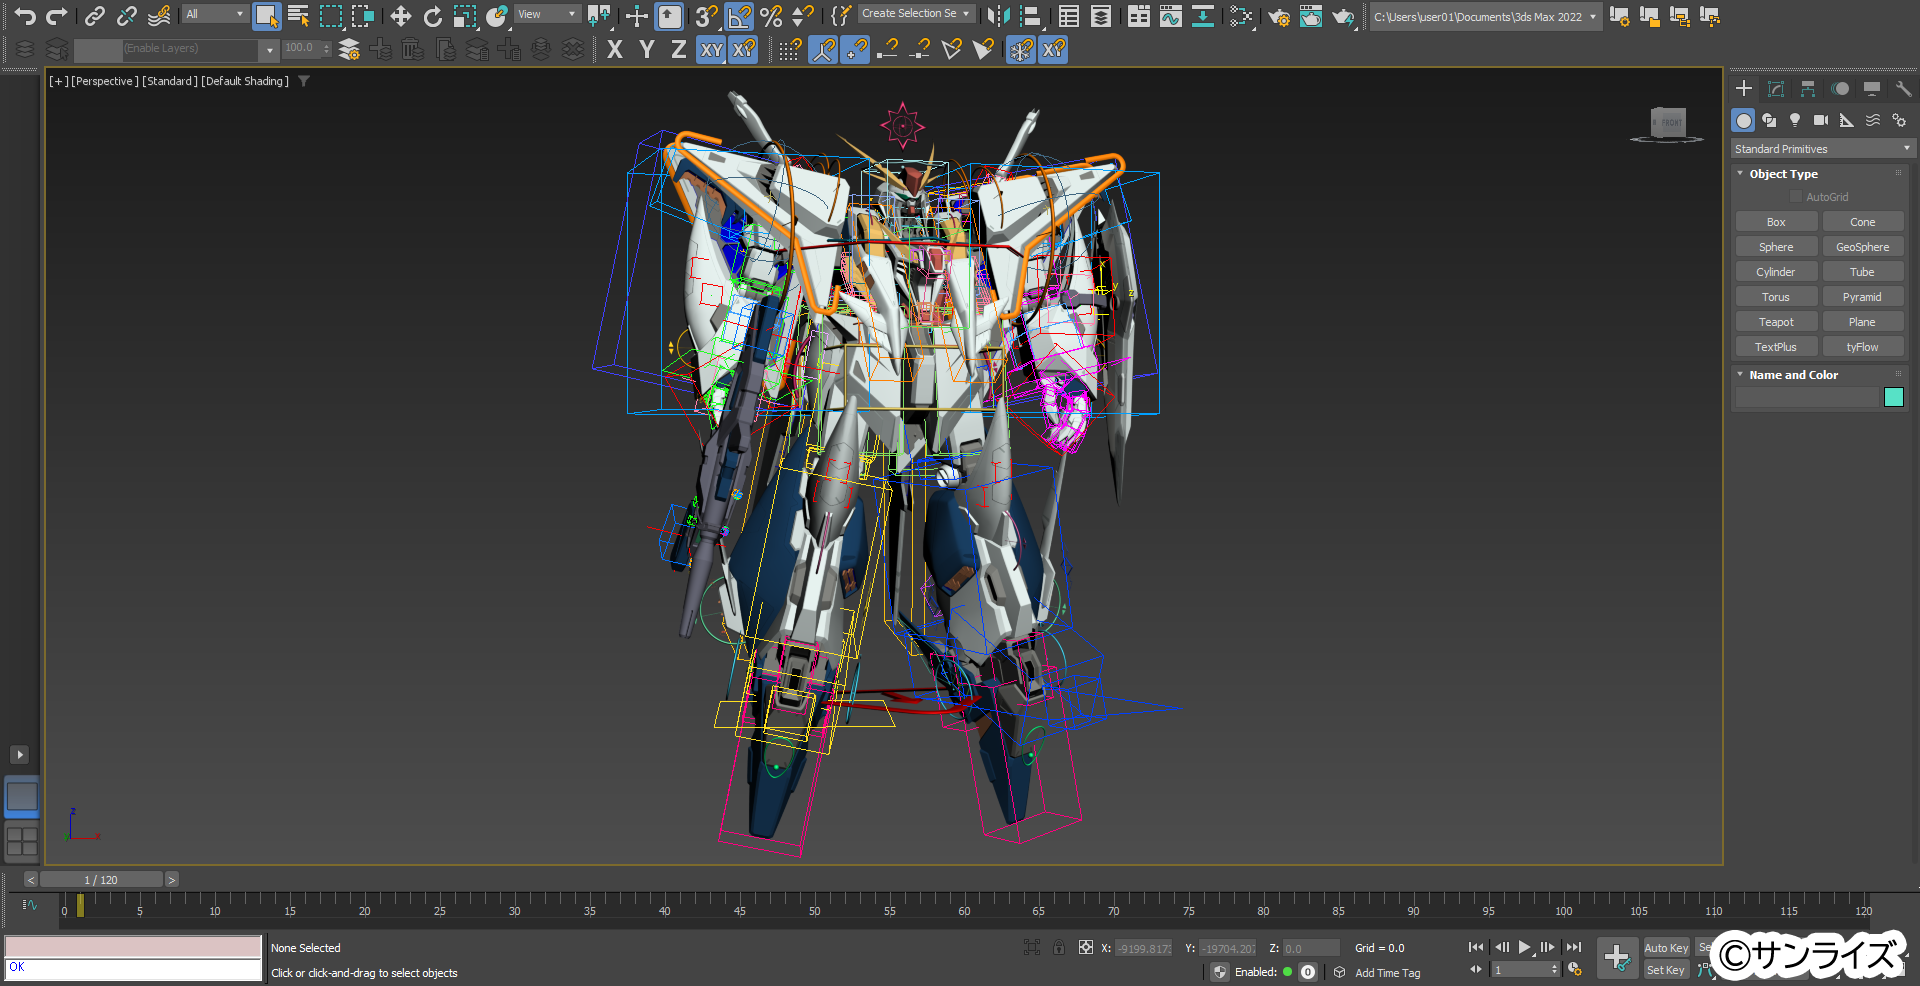The height and width of the screenshot is (986, 1920).
Task: Activate Bind to Space Warp tool
Action: pyautogui.click(x=159, y=16)
